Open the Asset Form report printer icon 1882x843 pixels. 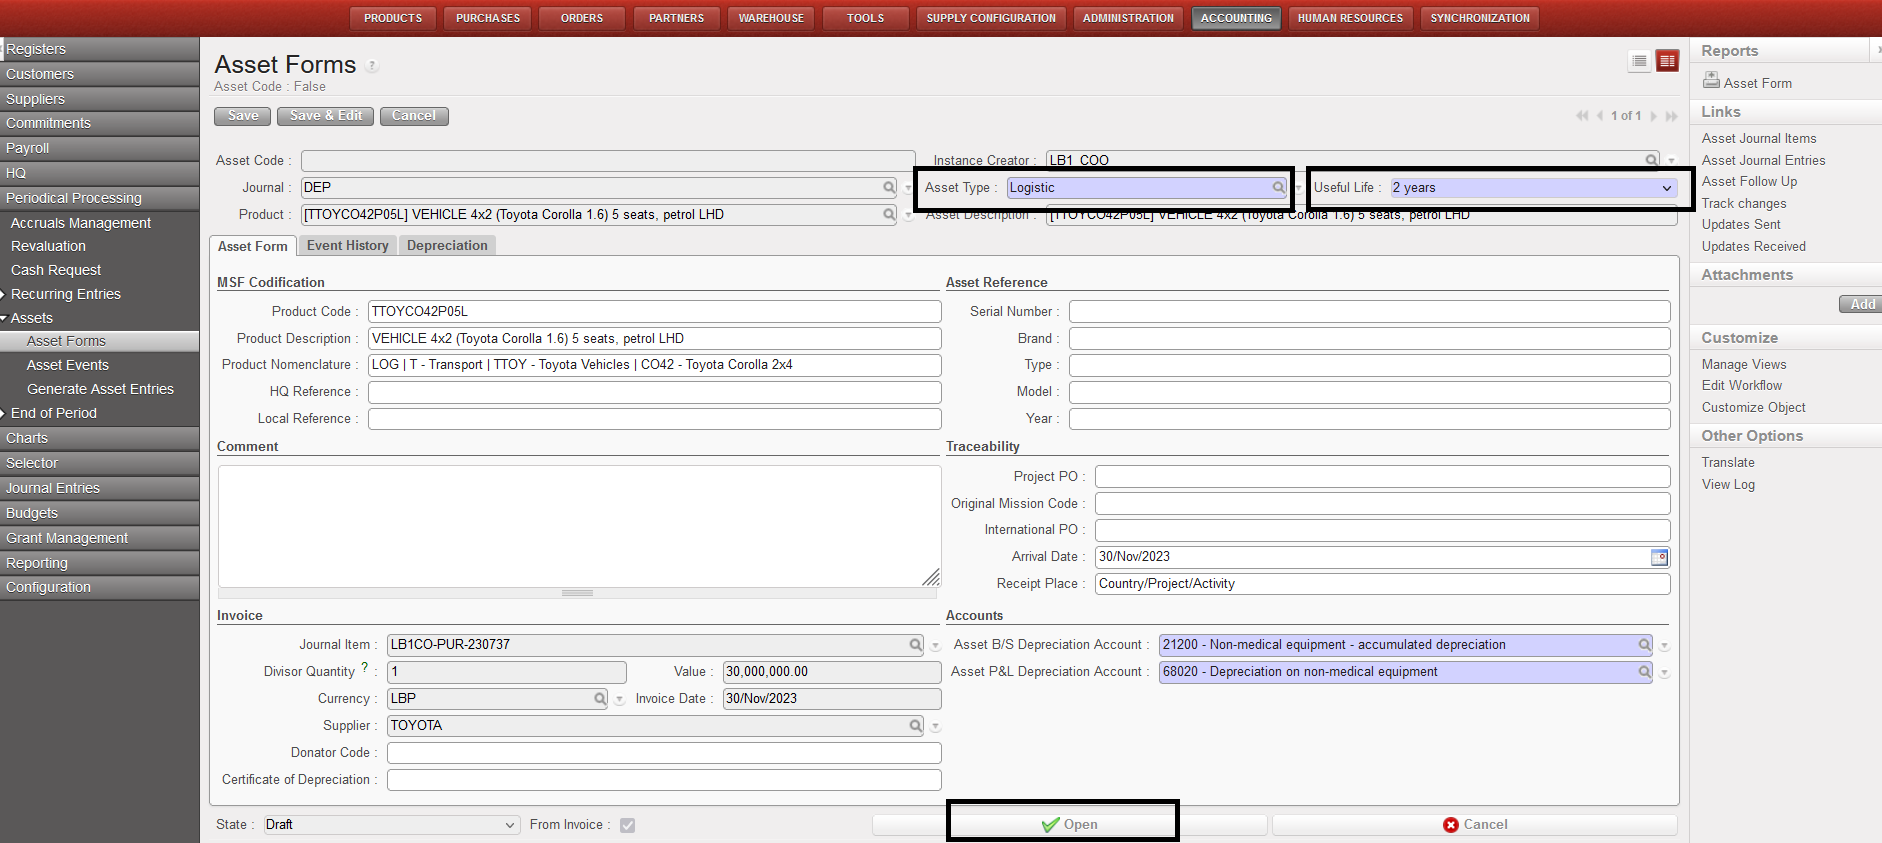click(x=1711, y=80)
